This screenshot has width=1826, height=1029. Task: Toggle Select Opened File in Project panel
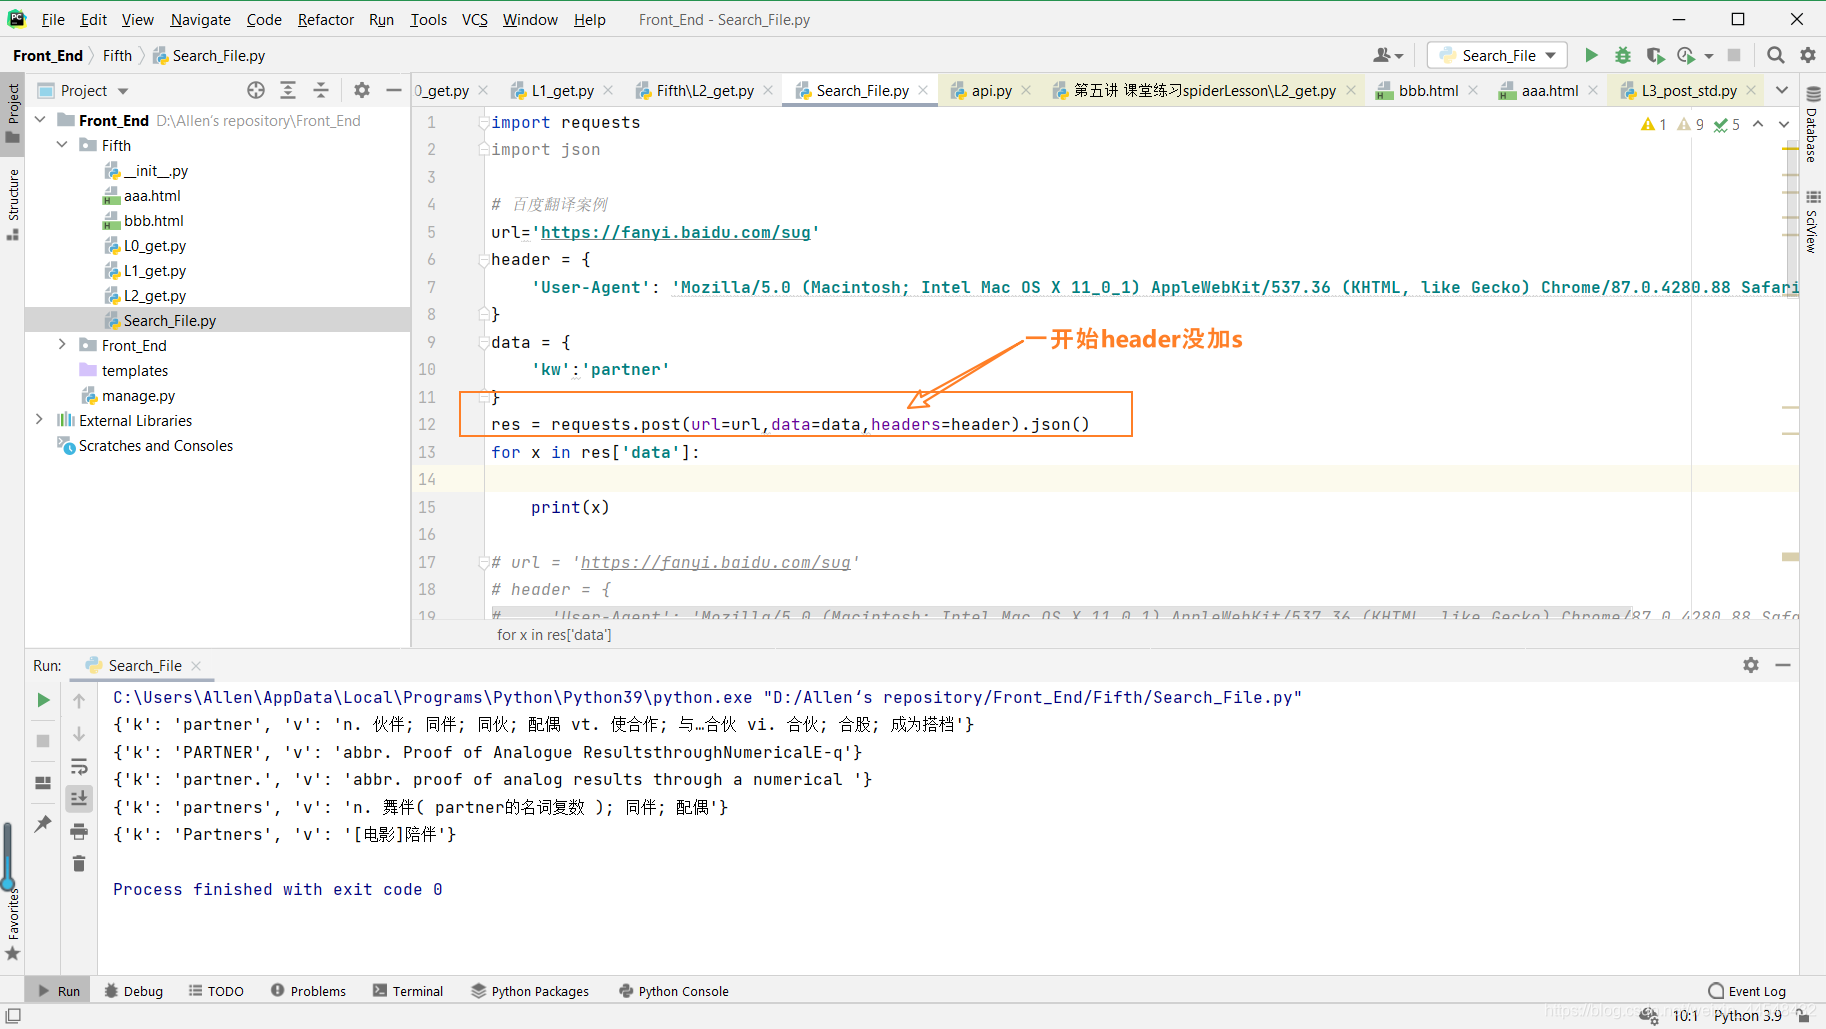coord(256,90)
